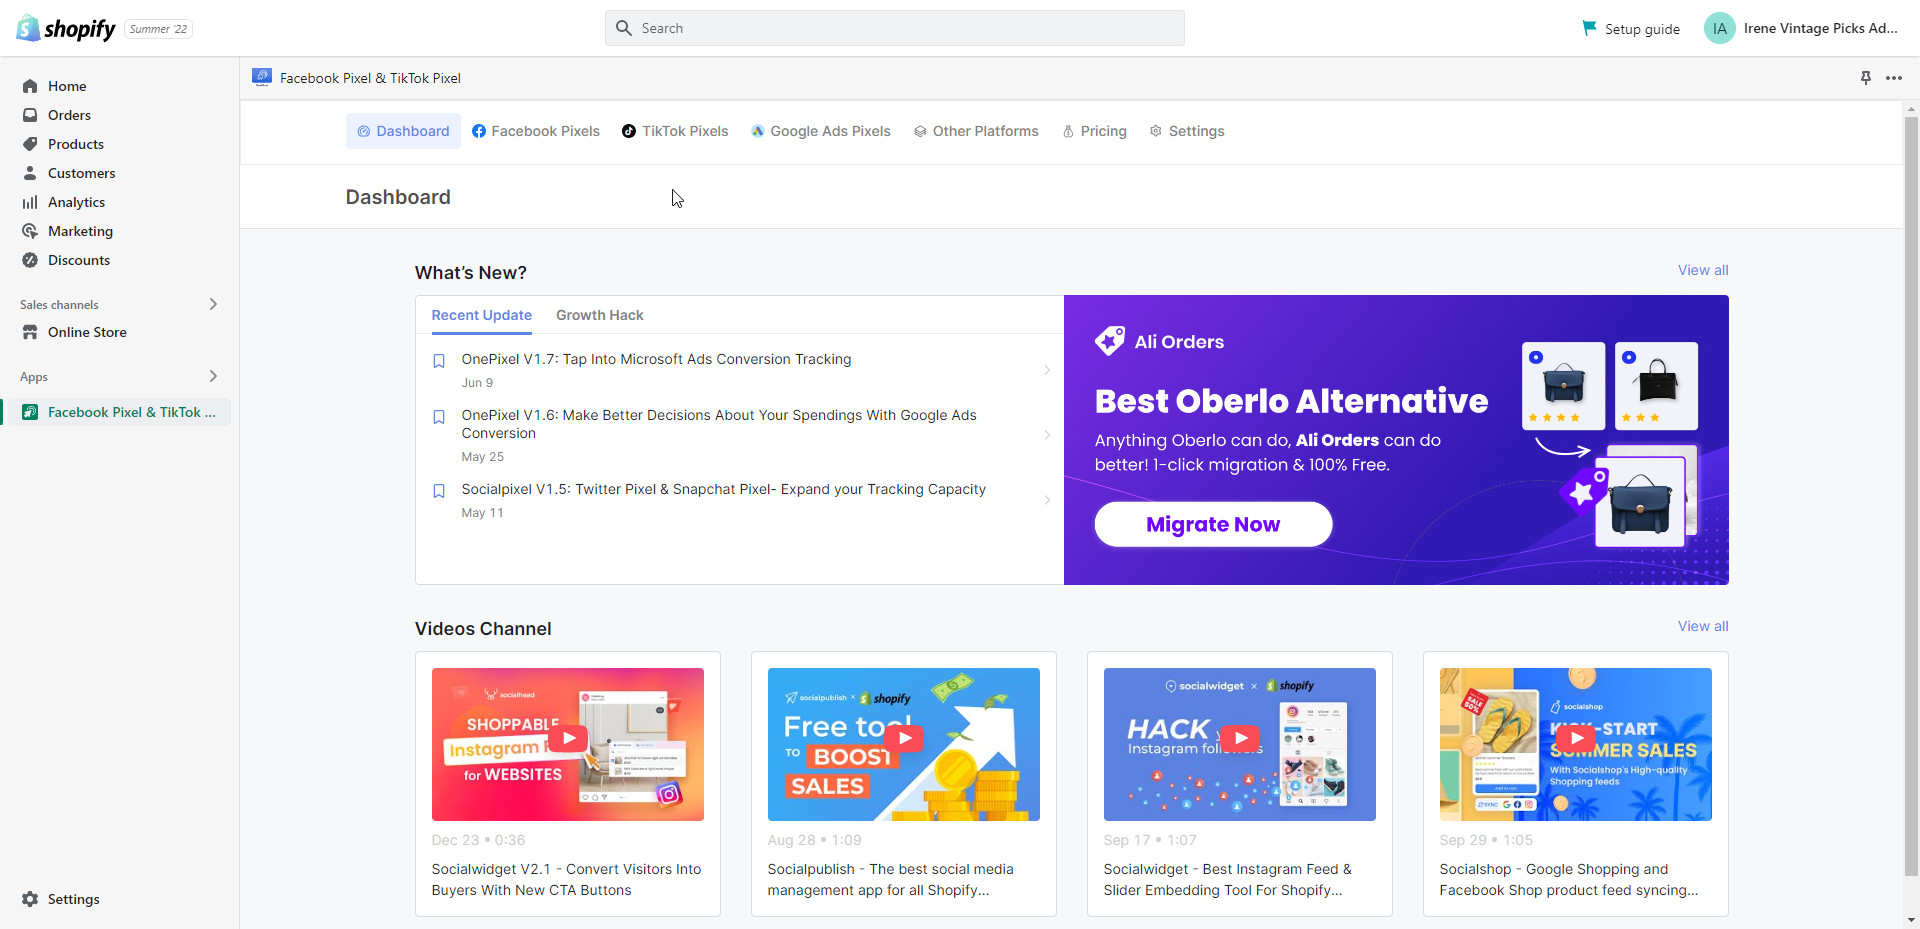Click 'Socialpublish - The best social media' title
The image size is (1920, 929).
coord(890,880)
